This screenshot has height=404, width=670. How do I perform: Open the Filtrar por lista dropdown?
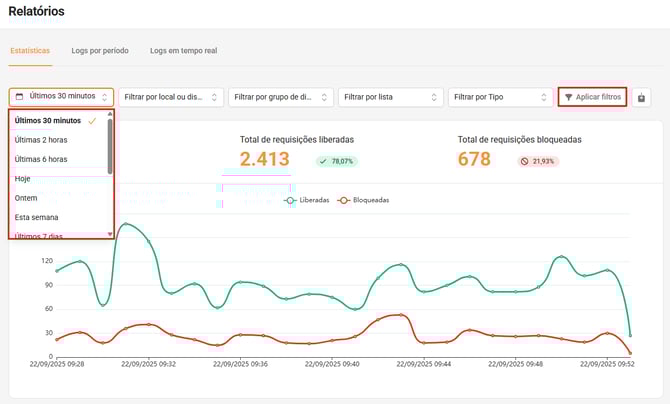[x=389, y=97]
